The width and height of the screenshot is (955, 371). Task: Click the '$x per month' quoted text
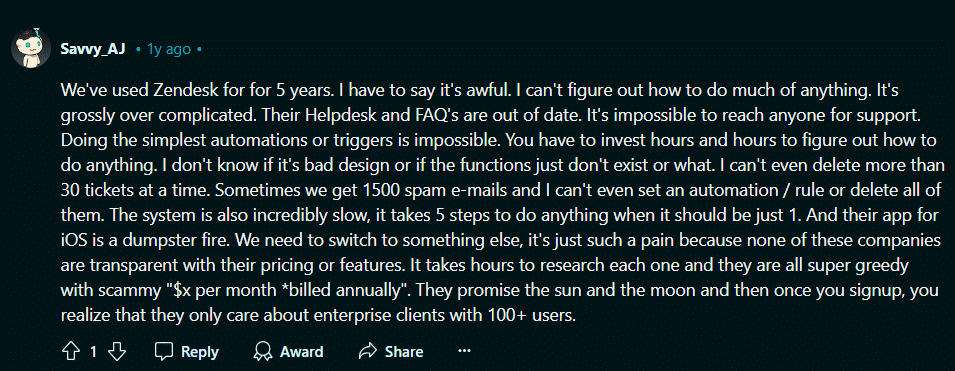[x=217, y=291]
